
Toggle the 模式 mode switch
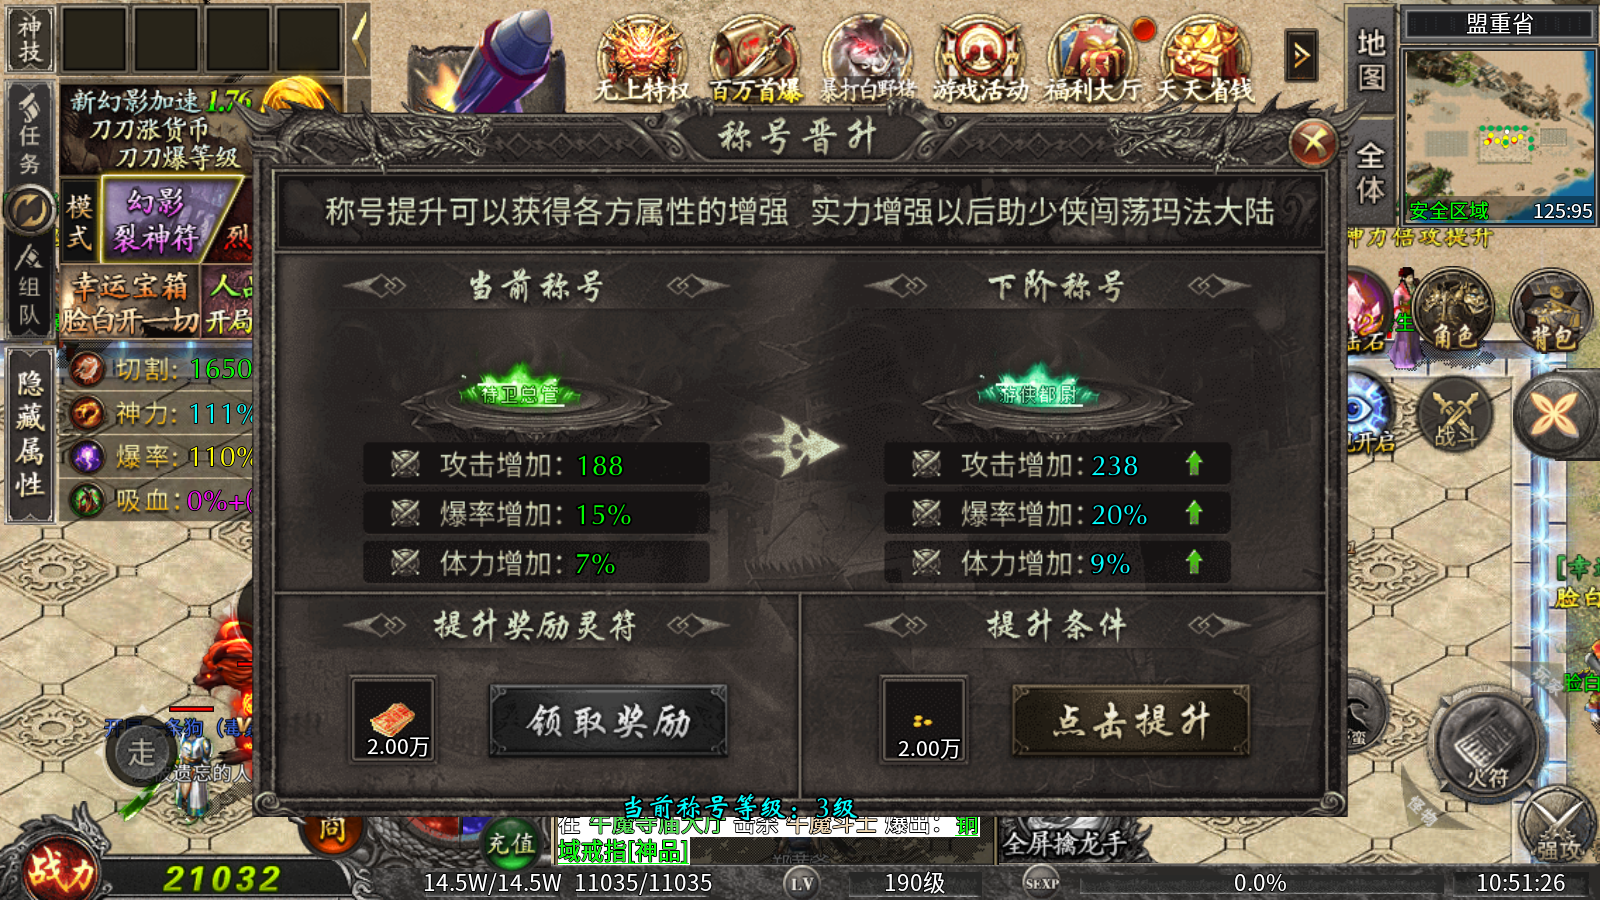point(80,222)
